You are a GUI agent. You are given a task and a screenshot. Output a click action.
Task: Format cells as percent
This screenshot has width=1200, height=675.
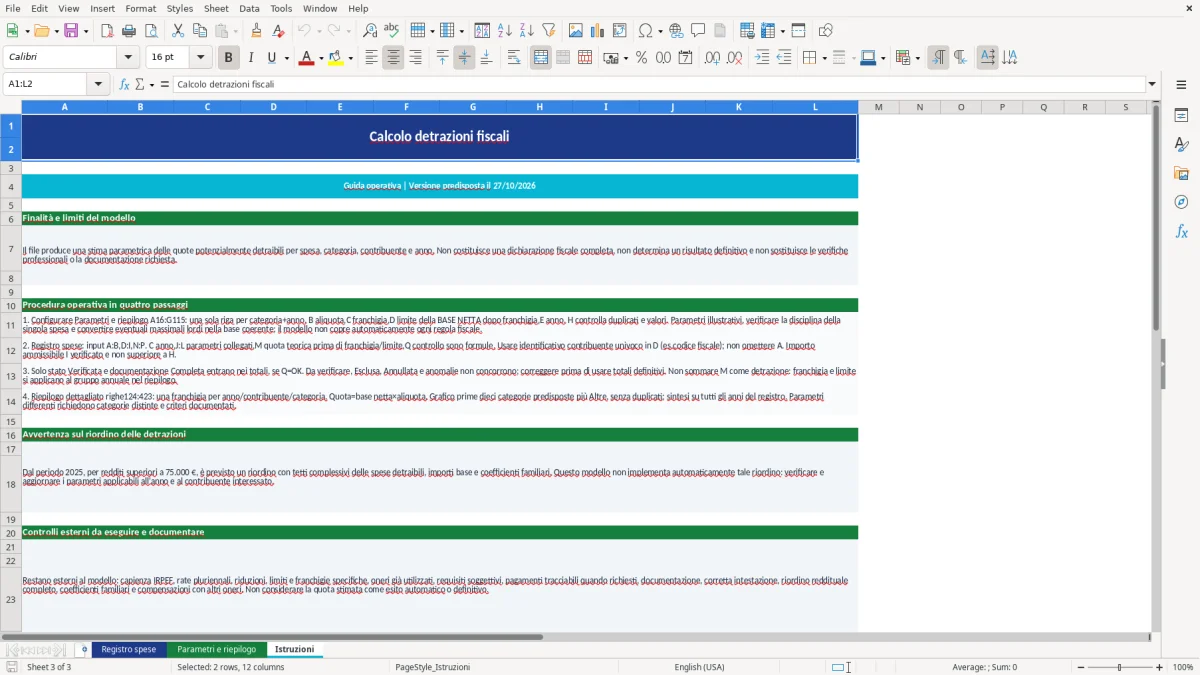[641, 58]
